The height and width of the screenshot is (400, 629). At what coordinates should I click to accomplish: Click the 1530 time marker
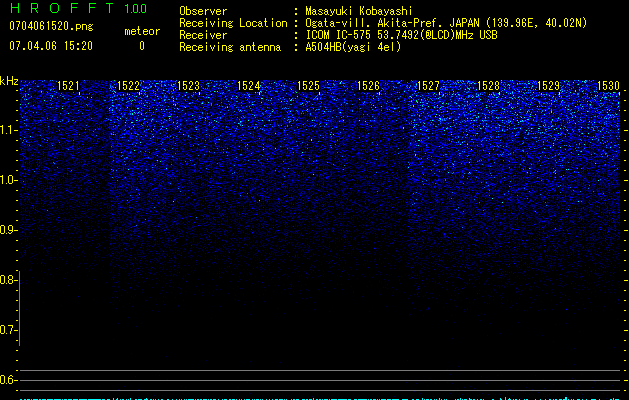(x=608, y=86)
